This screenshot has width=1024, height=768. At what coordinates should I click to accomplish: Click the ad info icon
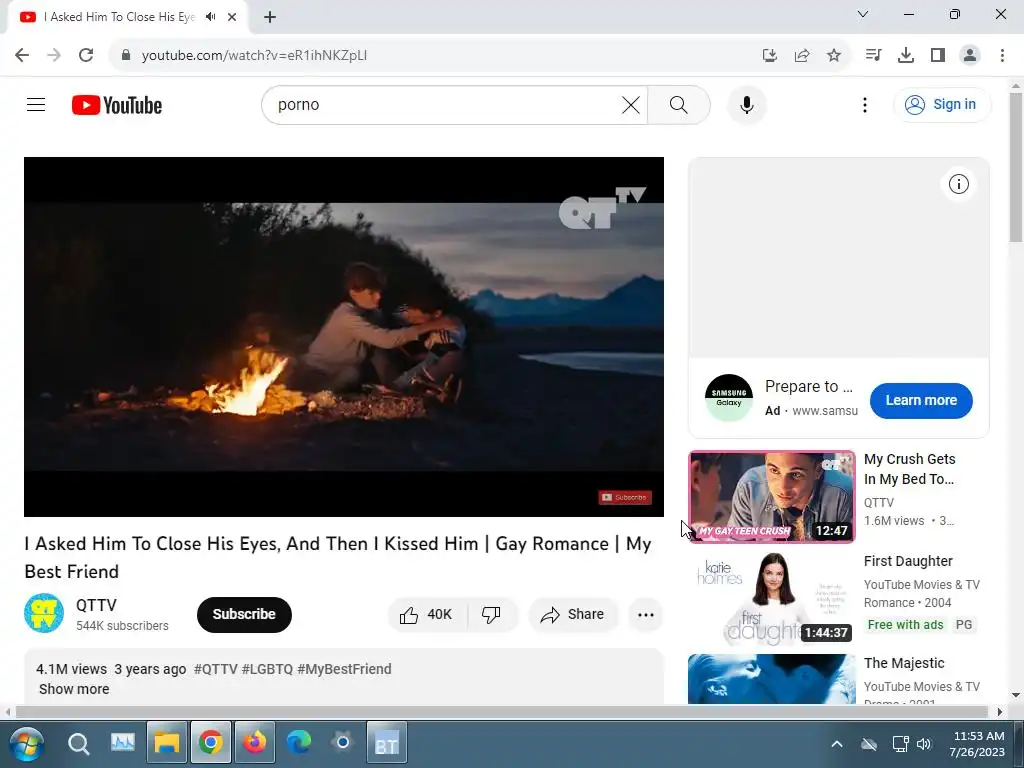(x=958, y=184)
